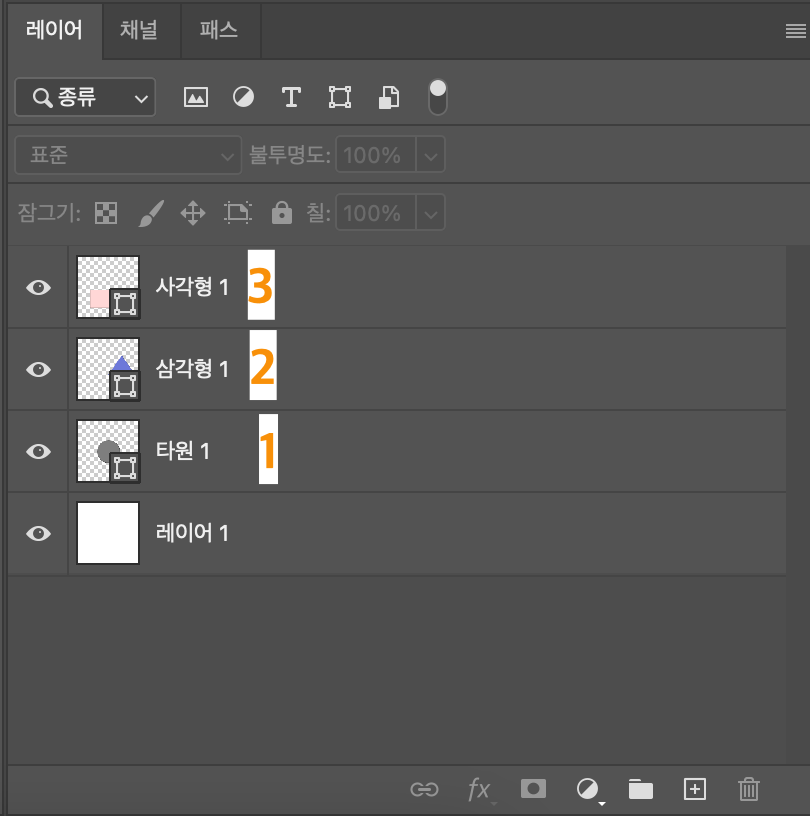Create a new group folder
810x816 pixels.
(640, 789)
